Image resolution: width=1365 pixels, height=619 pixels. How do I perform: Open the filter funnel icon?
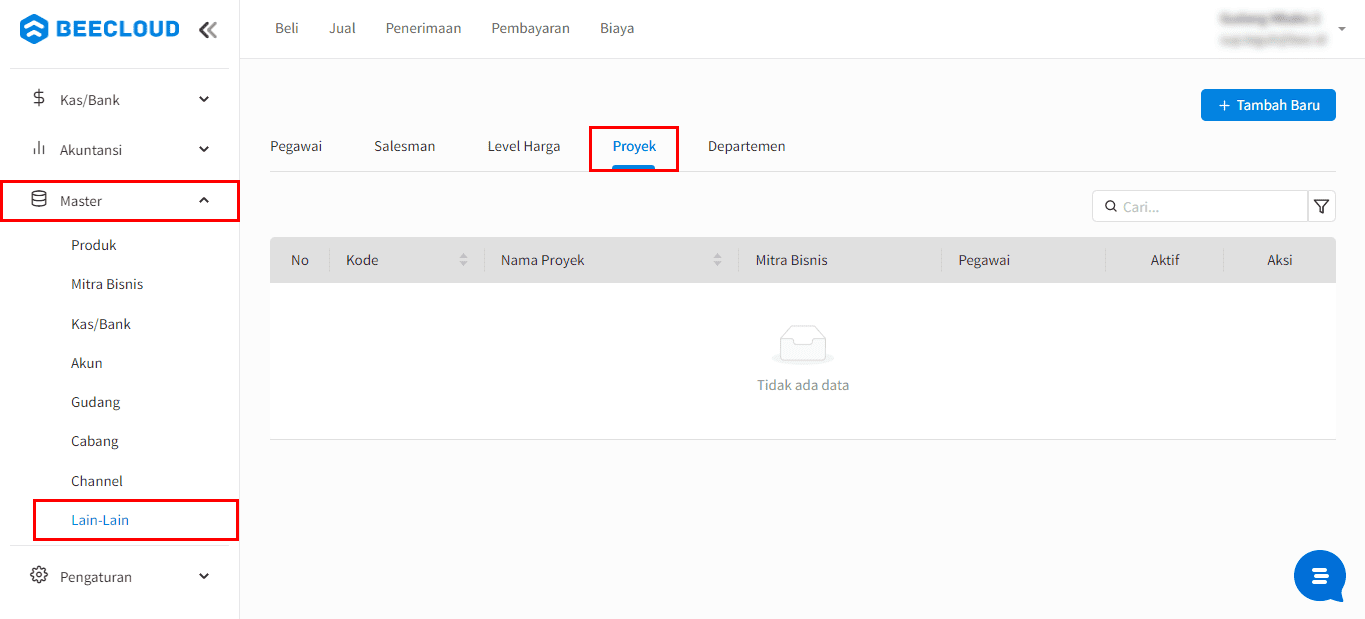[x=1321, y=206]
